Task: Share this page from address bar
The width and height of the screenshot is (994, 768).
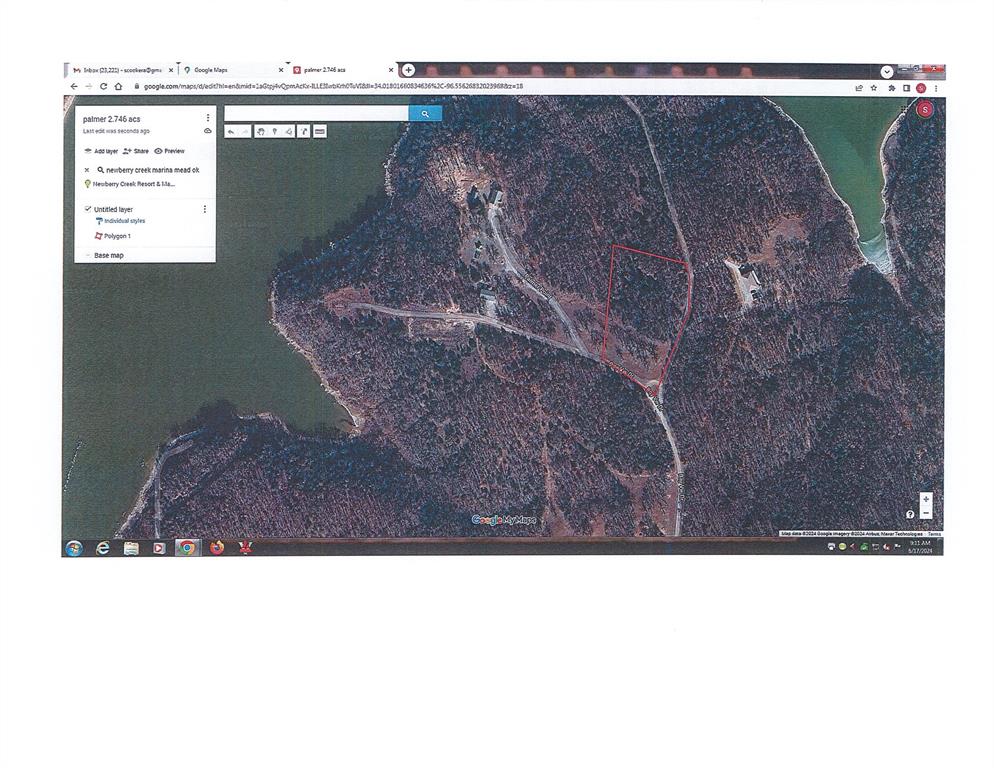Action: (859, 88)
